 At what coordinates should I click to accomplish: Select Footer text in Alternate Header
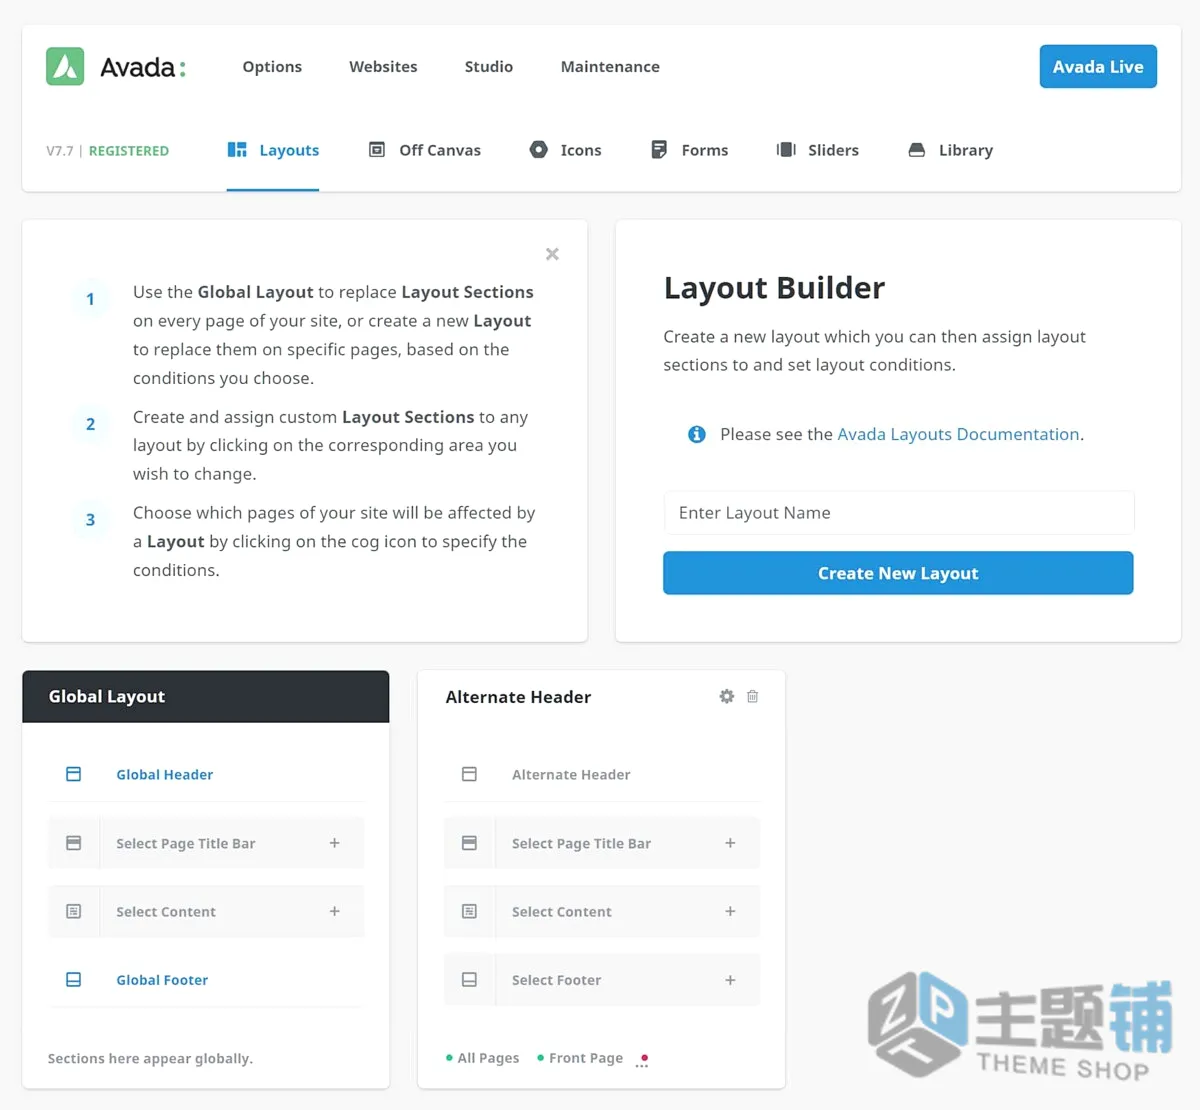(x=556, y=980)
